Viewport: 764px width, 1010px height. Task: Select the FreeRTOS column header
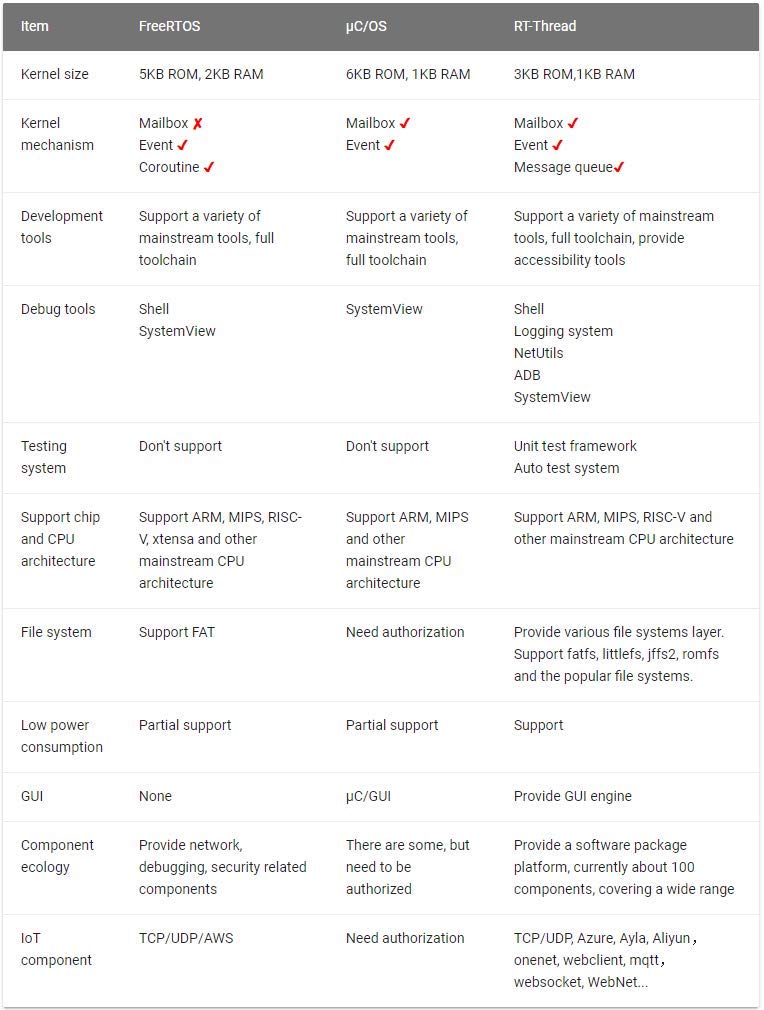click(169, 26)
